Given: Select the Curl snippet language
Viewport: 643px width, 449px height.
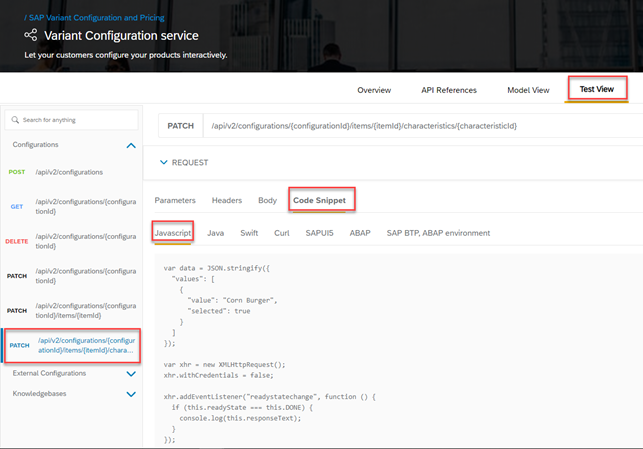Looking at the screenshot, I should point(282,233).
